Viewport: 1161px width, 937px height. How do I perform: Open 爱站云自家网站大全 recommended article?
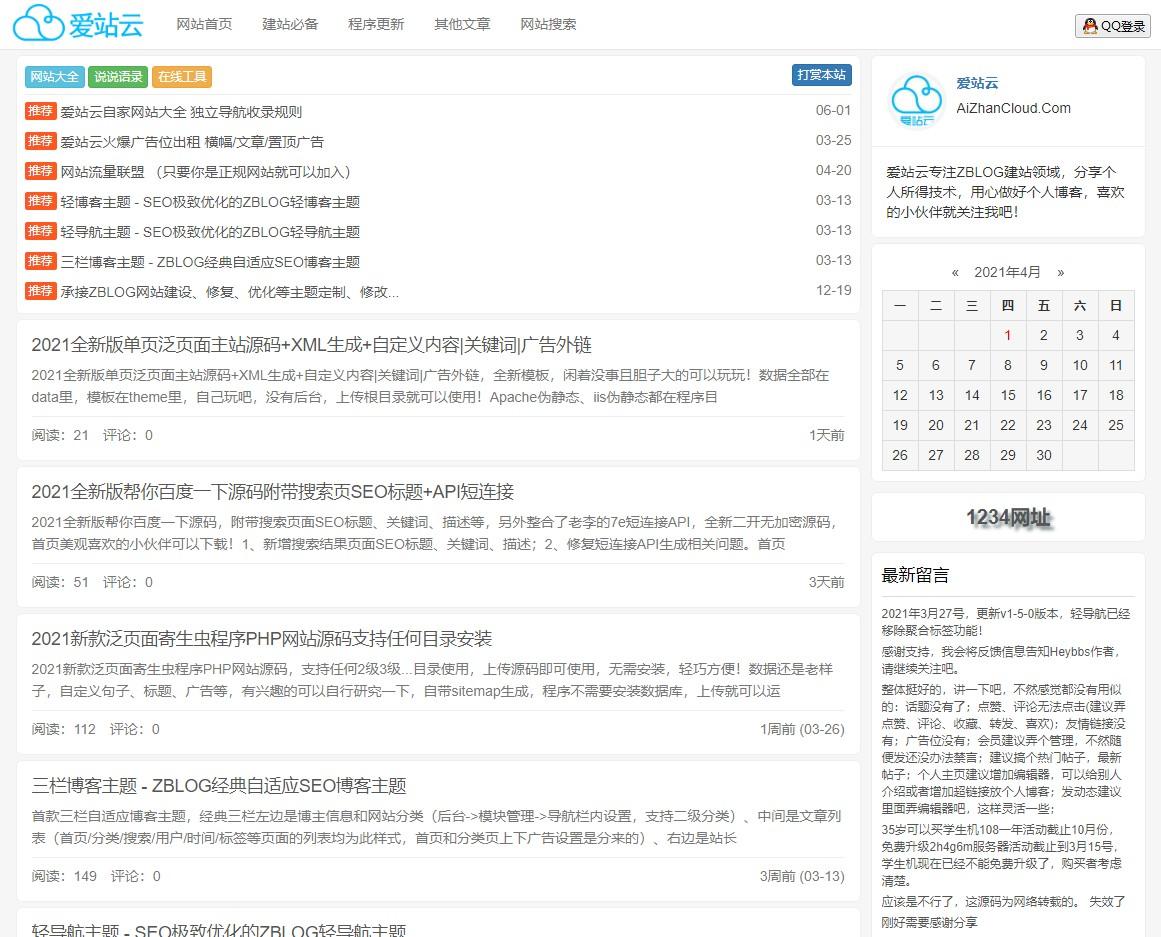(181, 112)
